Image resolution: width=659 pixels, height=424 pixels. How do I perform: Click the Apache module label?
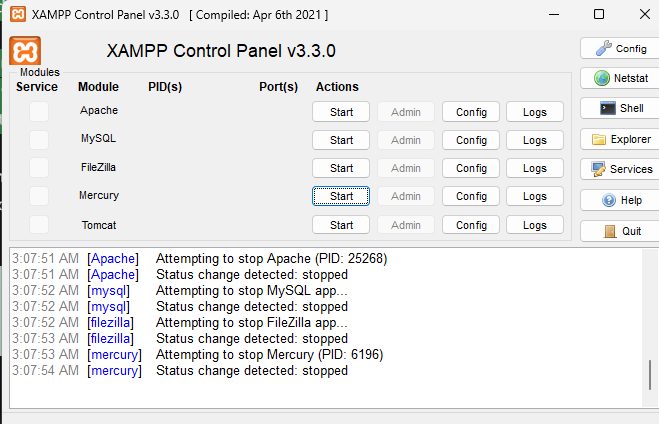(99, 110)
